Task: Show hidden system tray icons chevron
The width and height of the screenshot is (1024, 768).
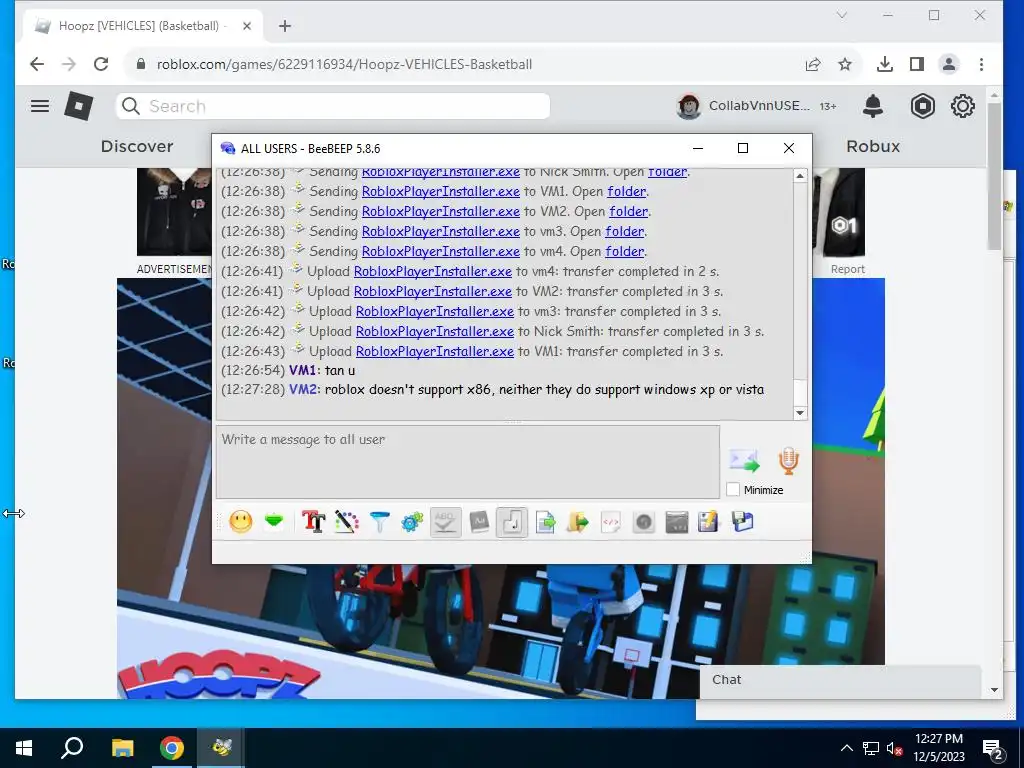Action: (x=846, y=748)
